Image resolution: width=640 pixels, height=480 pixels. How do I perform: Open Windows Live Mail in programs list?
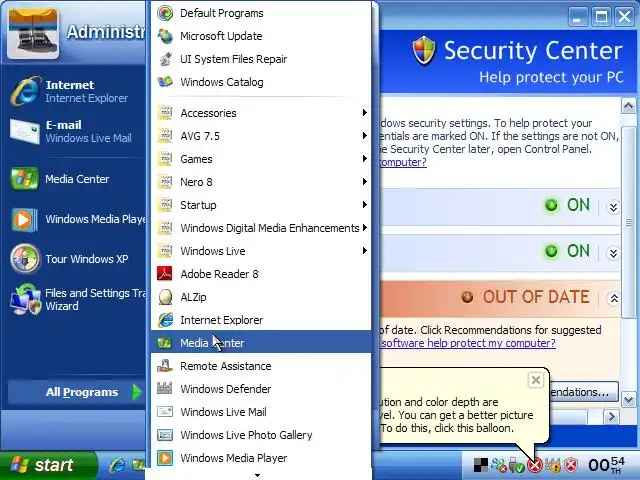(x=261, y=412)
